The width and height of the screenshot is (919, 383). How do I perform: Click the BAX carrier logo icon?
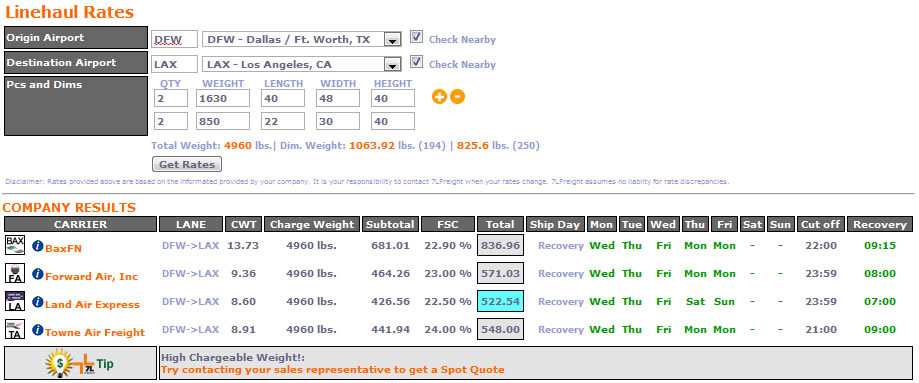point(15,245)
